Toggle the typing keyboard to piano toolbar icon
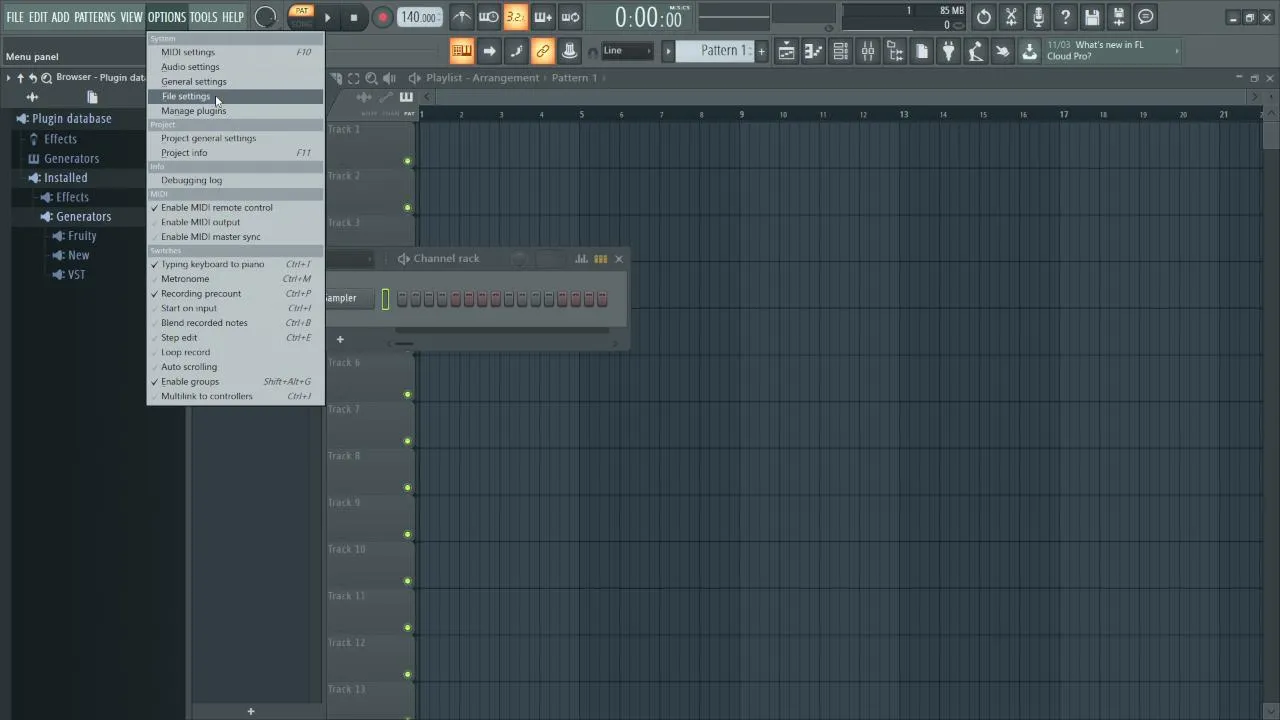 [461, 51]
